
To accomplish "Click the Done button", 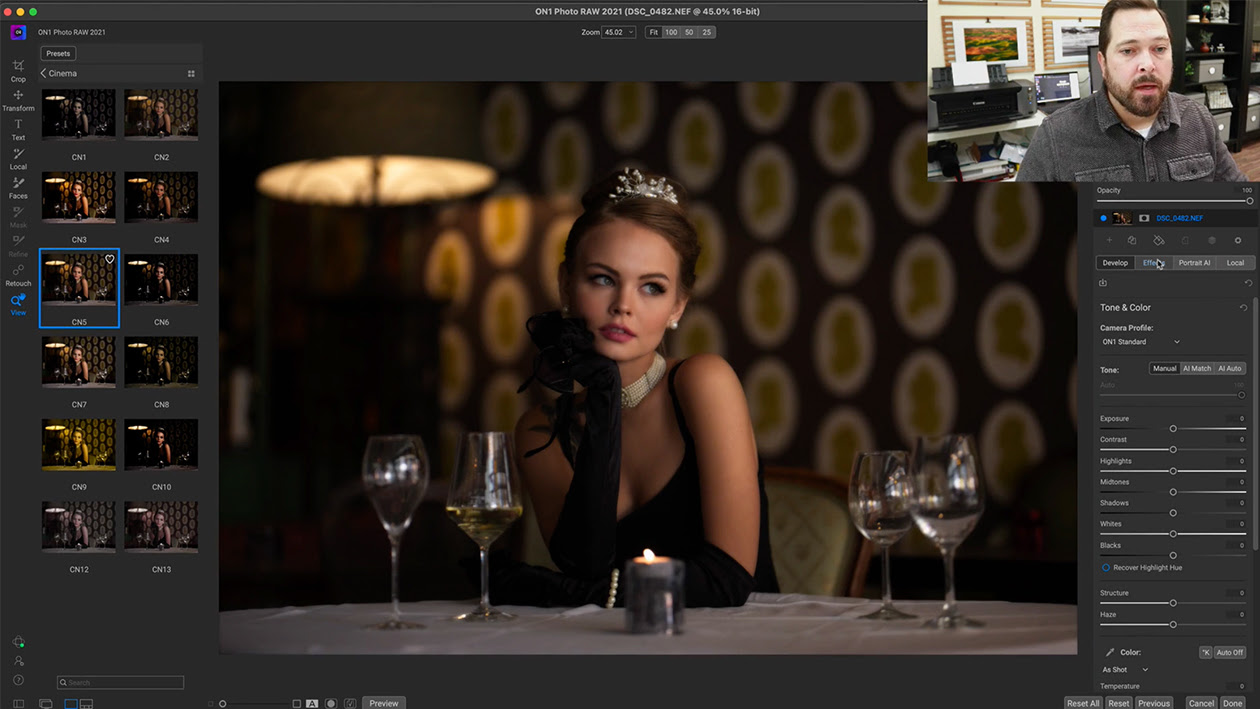I will [1232, 704].
